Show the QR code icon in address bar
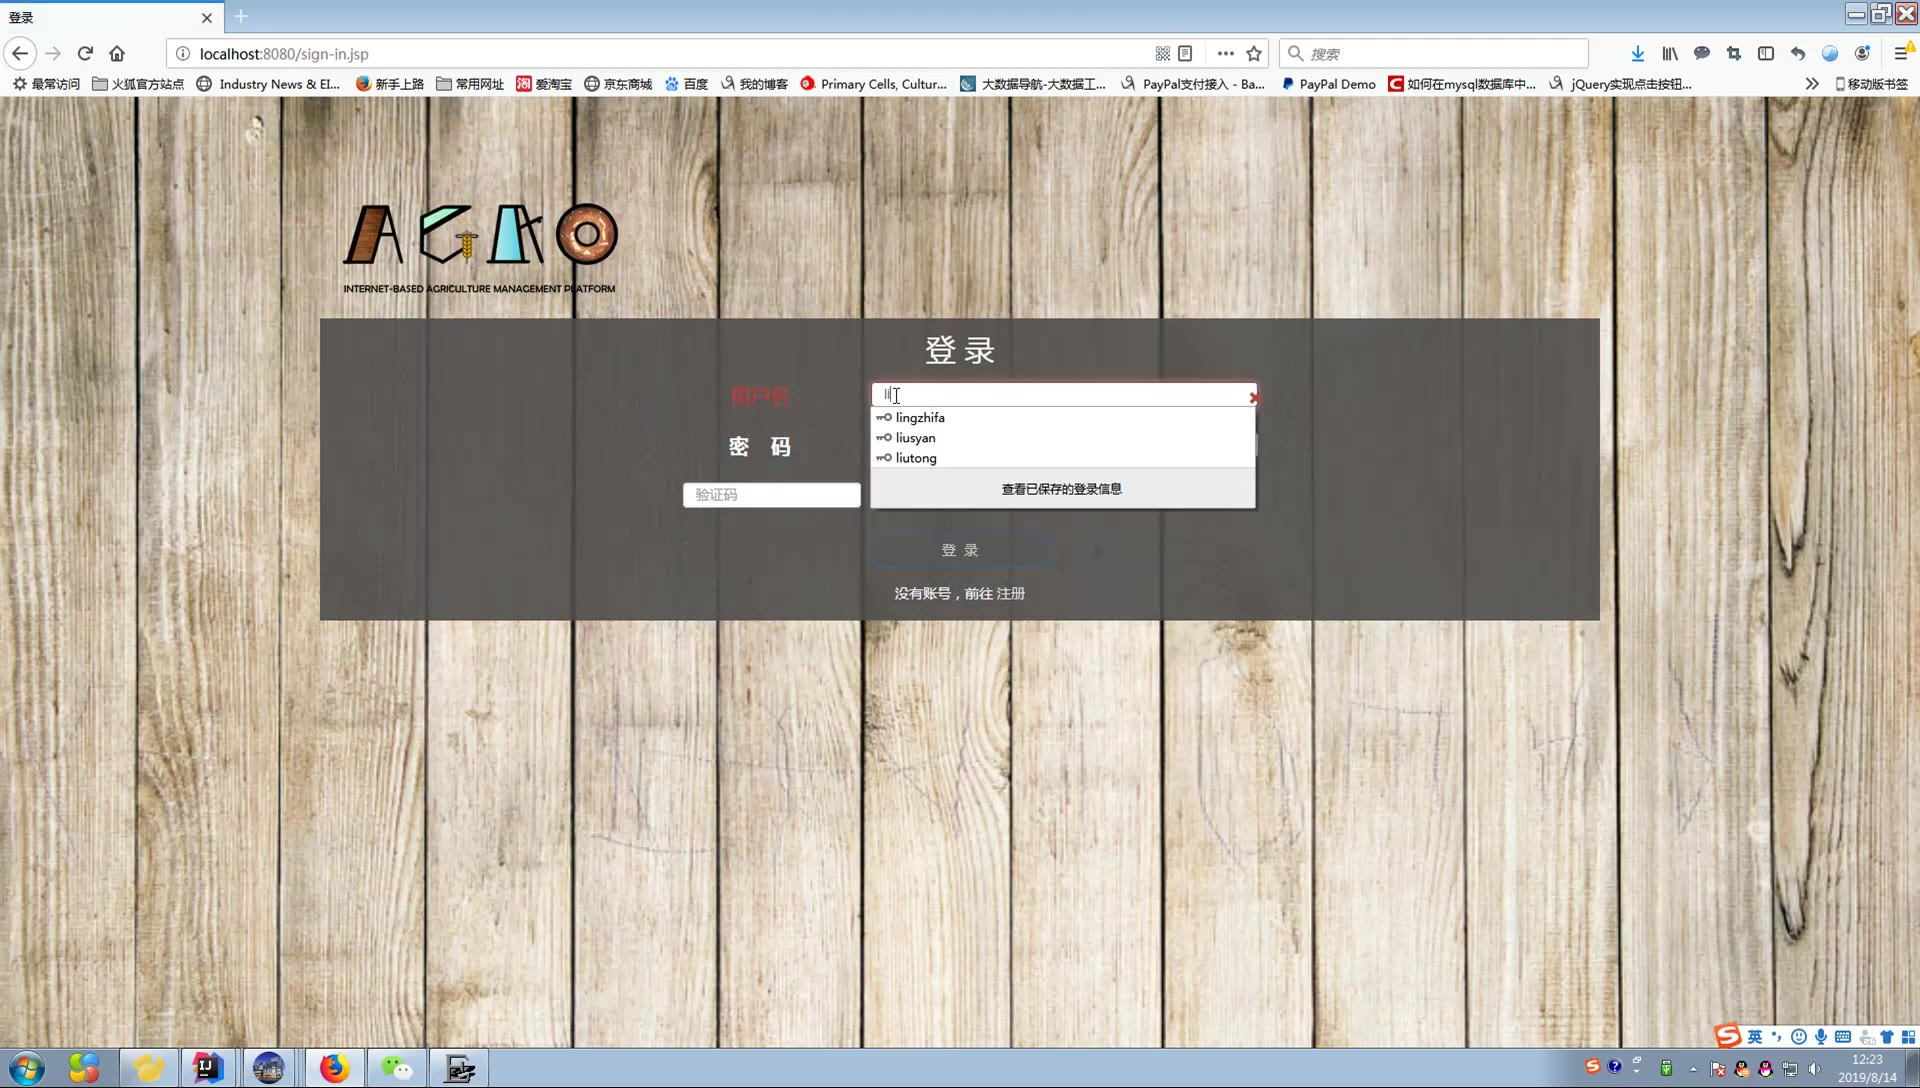1920x1088 pixels. (1162, 54)
